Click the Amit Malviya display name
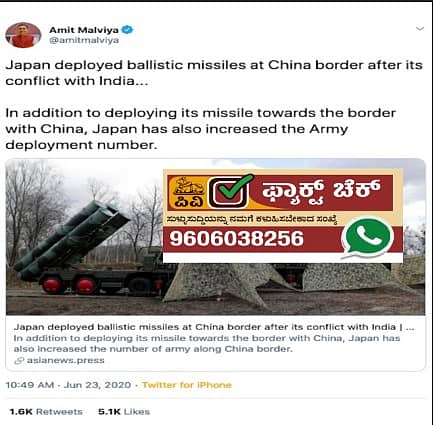The width and height of the screenshot is (433, 425). click(84, 30)
